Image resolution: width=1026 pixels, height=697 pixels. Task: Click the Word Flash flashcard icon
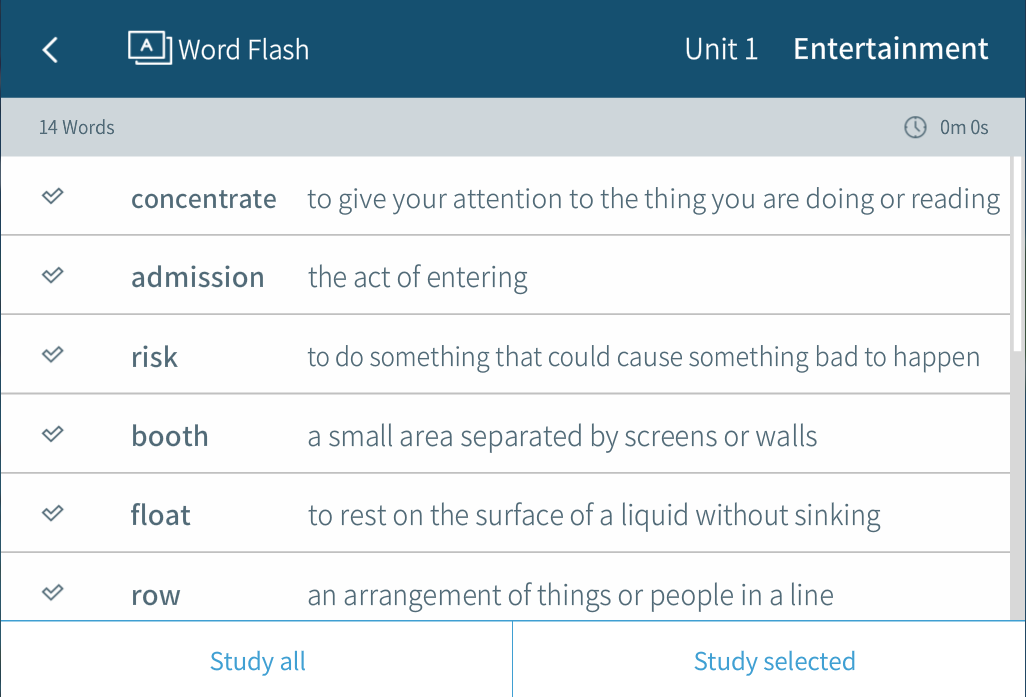pyautogui.click(x=150, y=48)
